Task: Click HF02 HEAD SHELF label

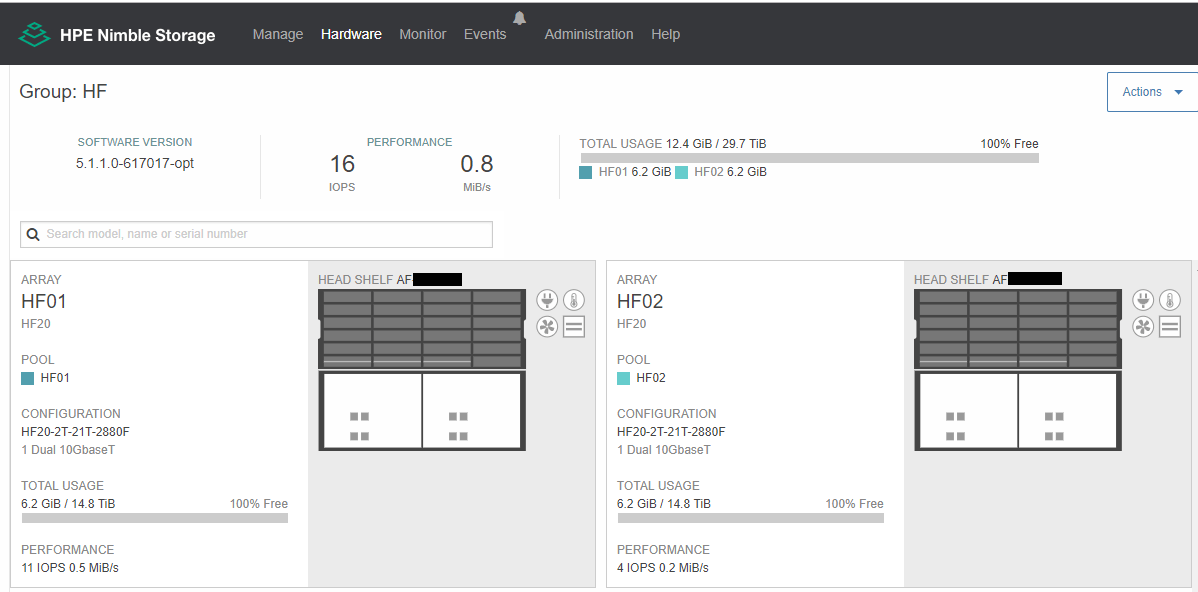Action: pos(951,280)
